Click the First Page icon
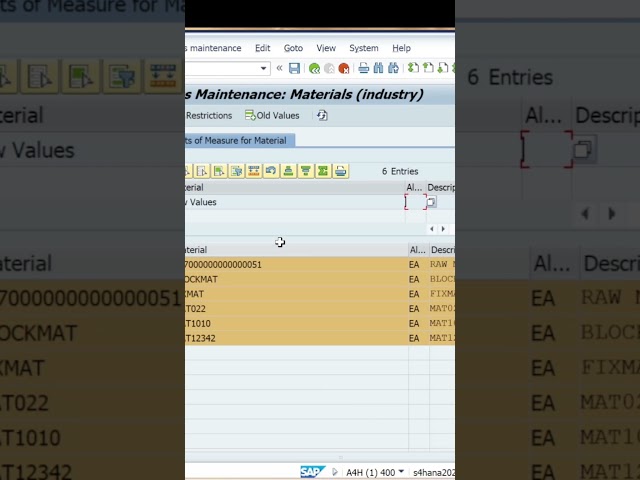This screenshot has width=640, height=480. 413,68
